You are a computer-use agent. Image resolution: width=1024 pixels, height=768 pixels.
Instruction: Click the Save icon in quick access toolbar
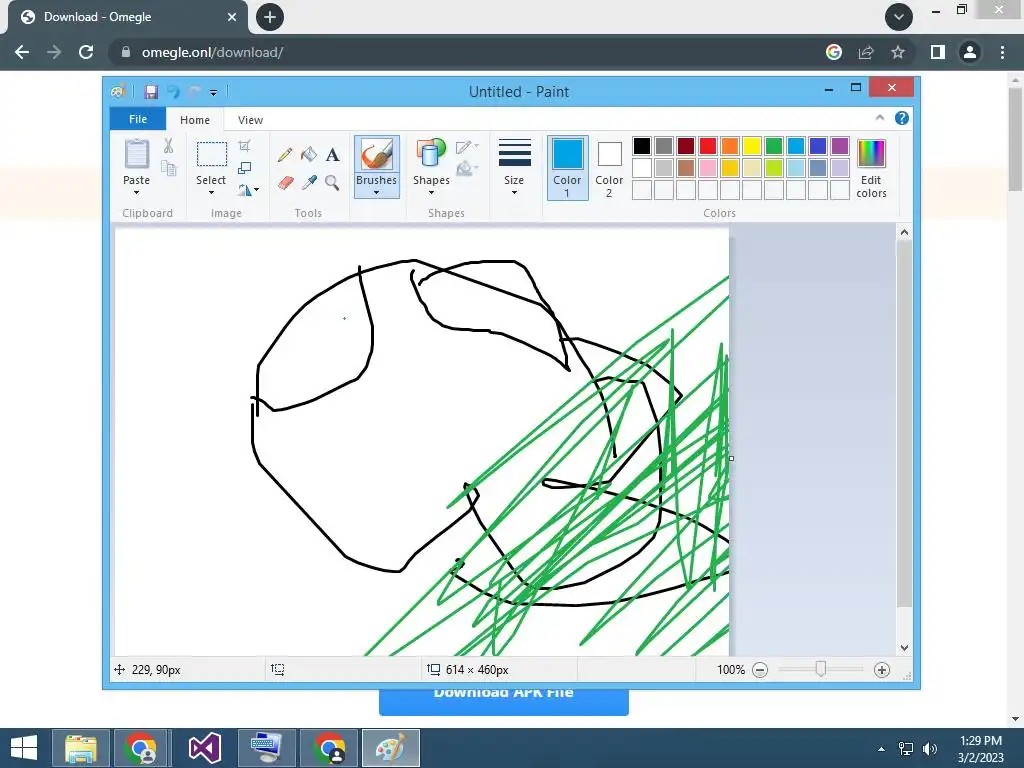coord(151,92)
